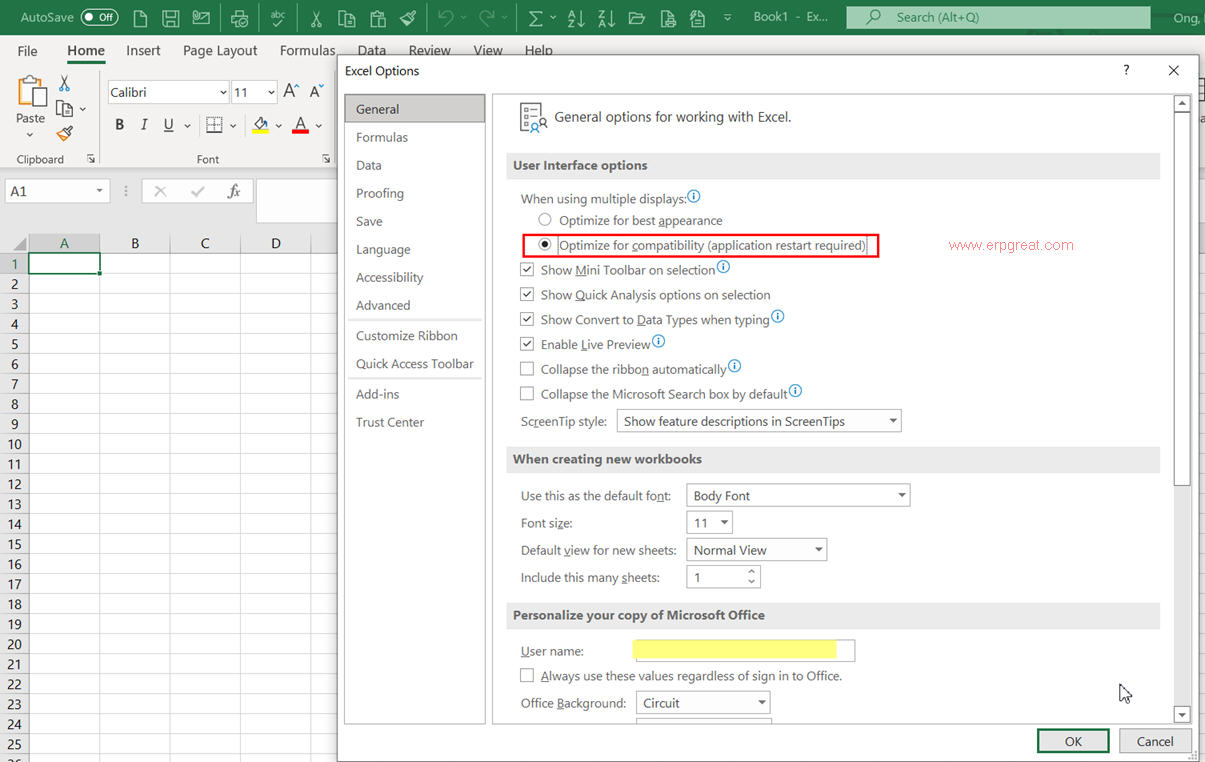Click Borders icon in Font group
The width and height of the screenshot is (1205, 762).
pos(214,125)
